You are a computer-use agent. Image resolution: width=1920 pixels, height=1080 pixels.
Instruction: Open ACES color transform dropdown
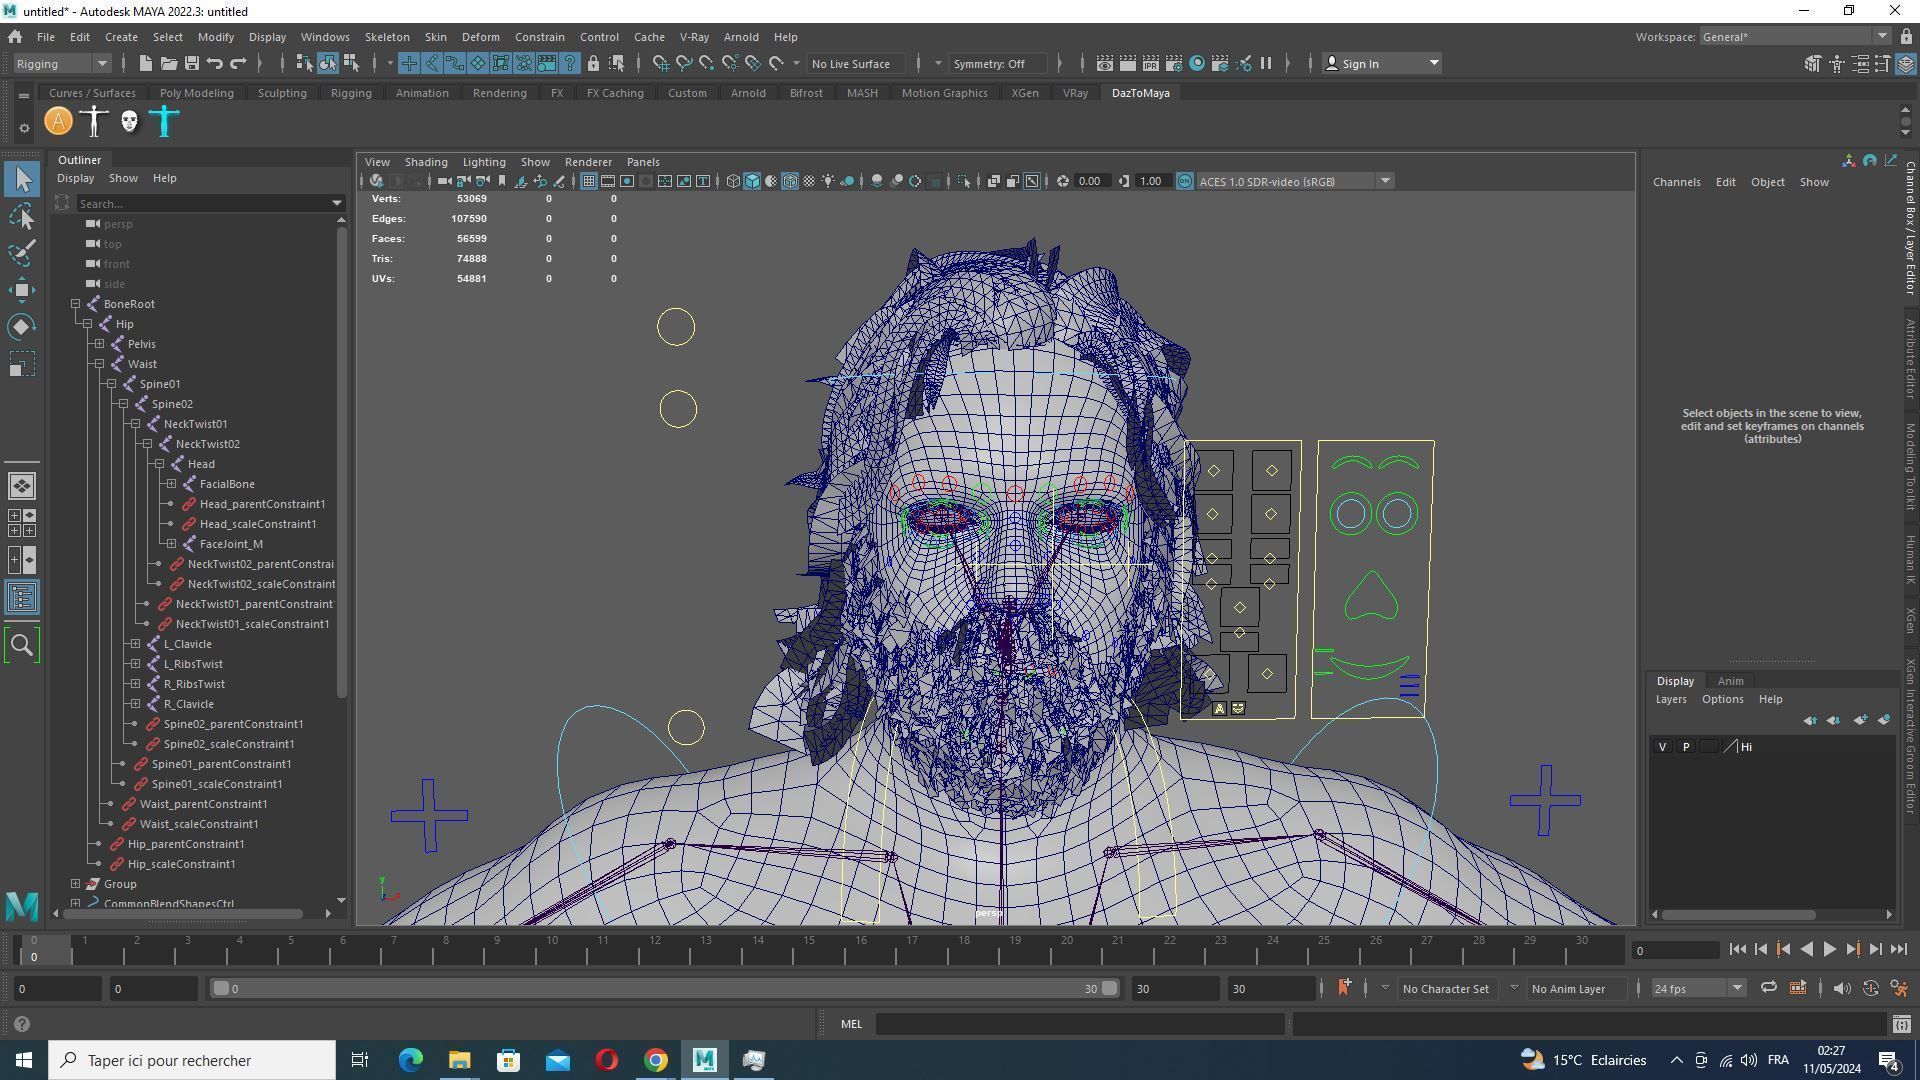point(1294,182)
